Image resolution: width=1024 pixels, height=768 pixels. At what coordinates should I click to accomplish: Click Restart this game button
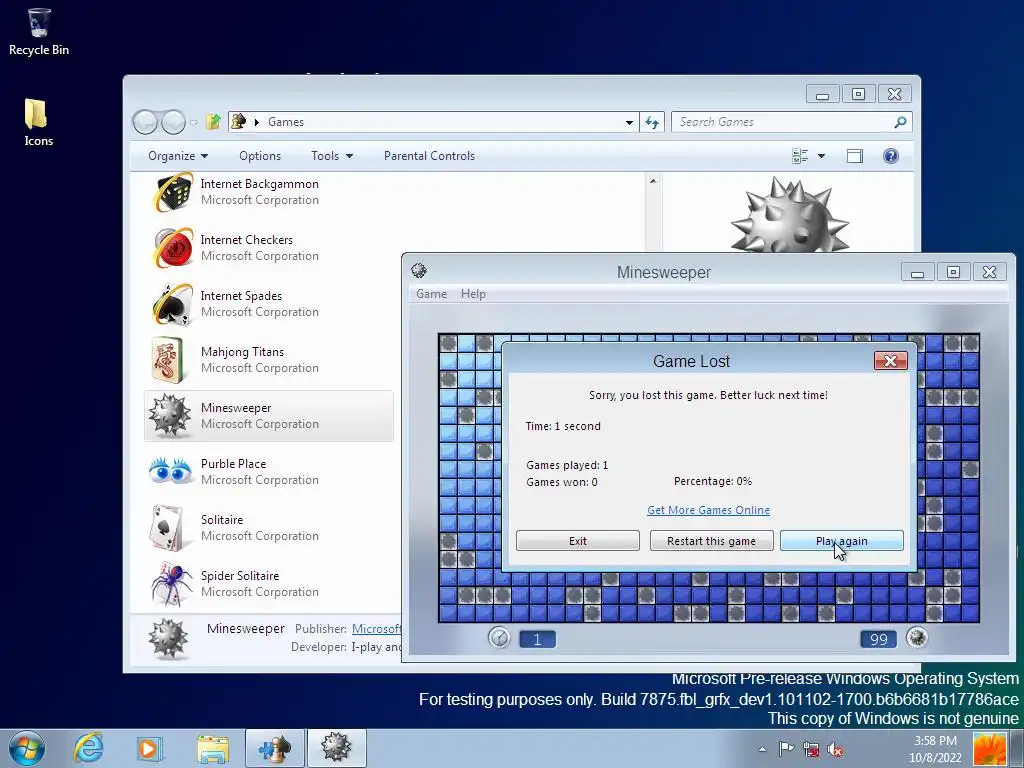pyautogui.click(x=711, y=541)
